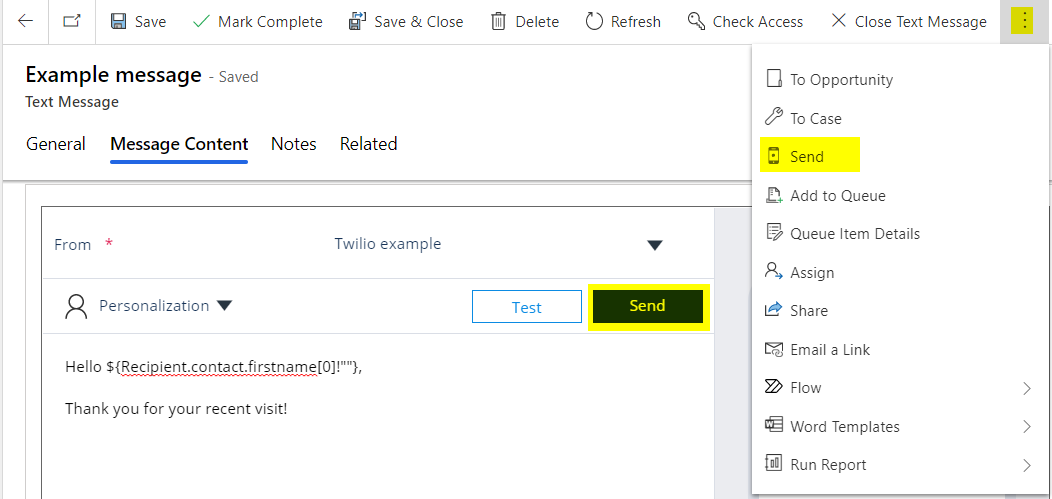Open the Related tab
Screen dimensions: 1052x499
[x=368, y=144]
